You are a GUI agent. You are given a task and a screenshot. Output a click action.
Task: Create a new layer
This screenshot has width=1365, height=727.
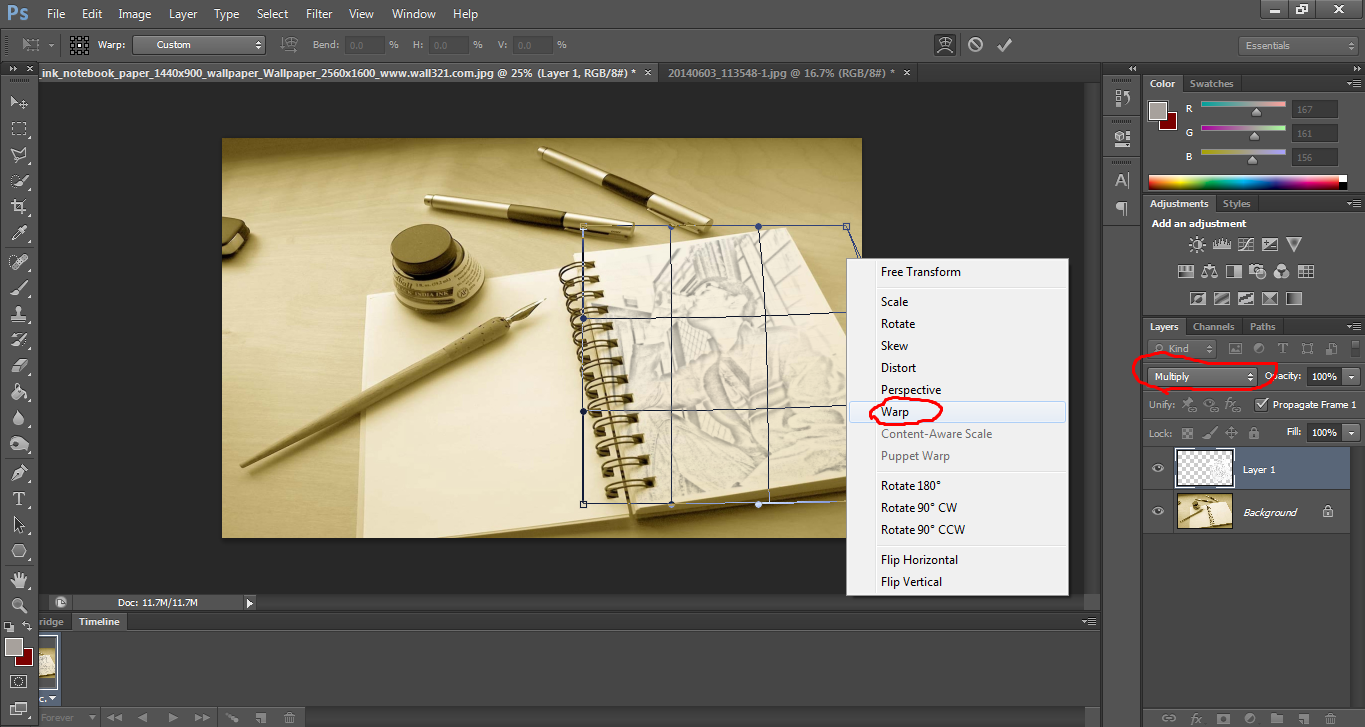pos(1304,718)
